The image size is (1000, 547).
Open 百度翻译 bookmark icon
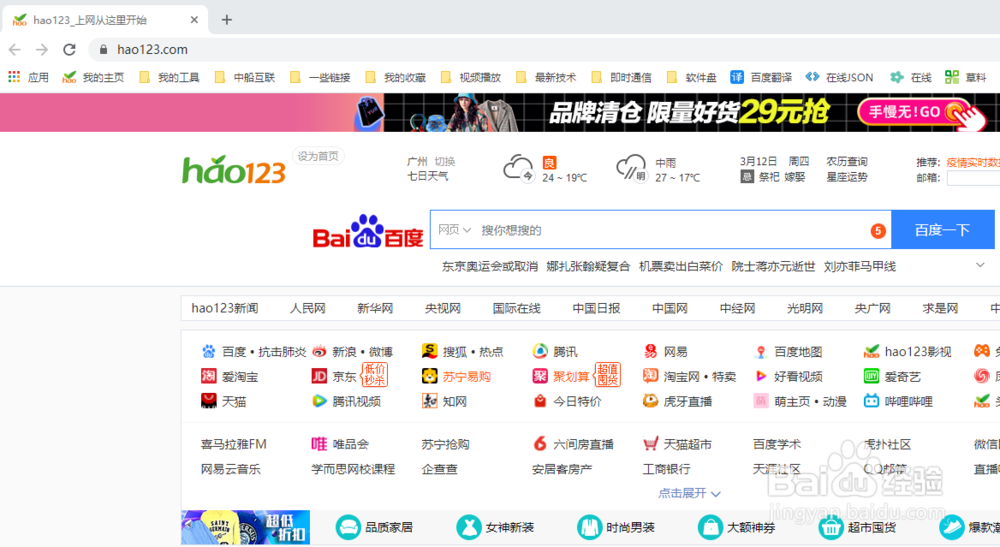point(737,77)
